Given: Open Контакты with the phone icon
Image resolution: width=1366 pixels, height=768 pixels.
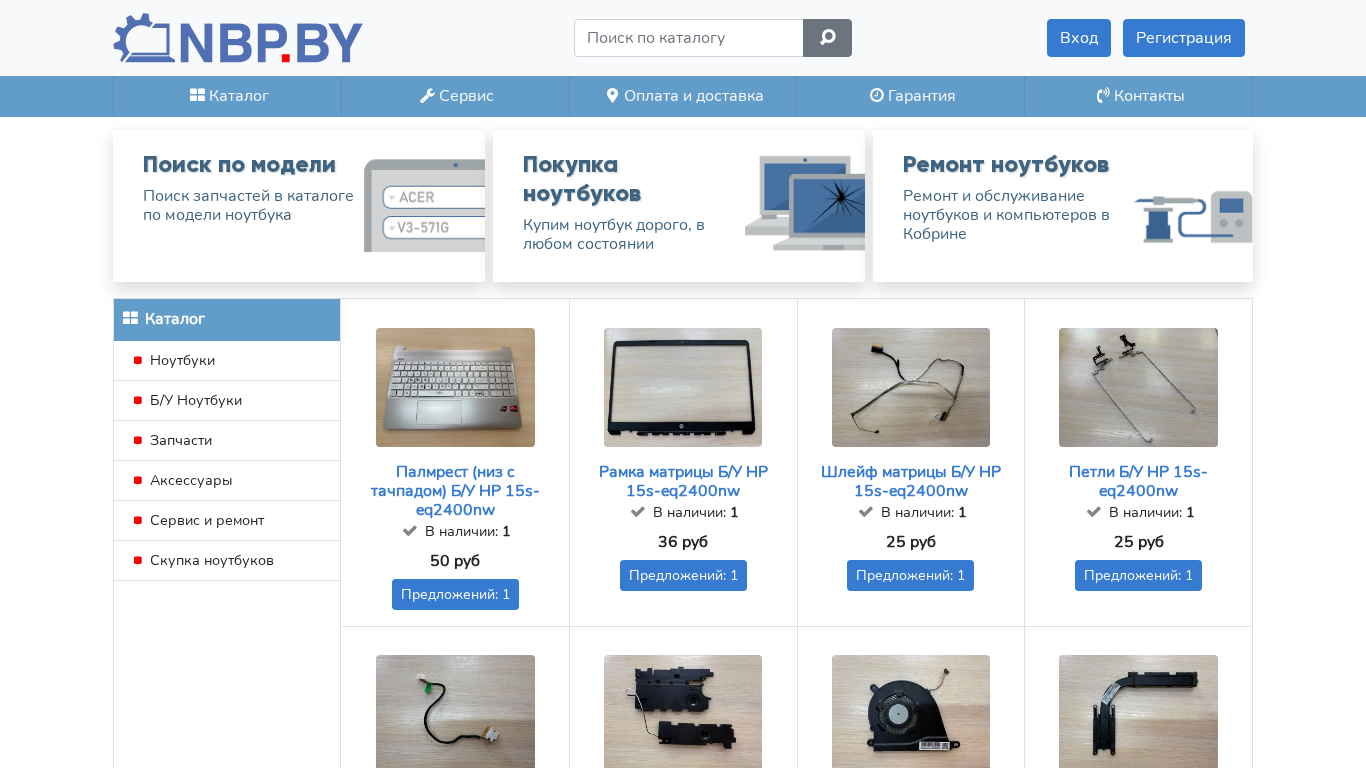Looking at the screenshot, I should (1139, 96).
